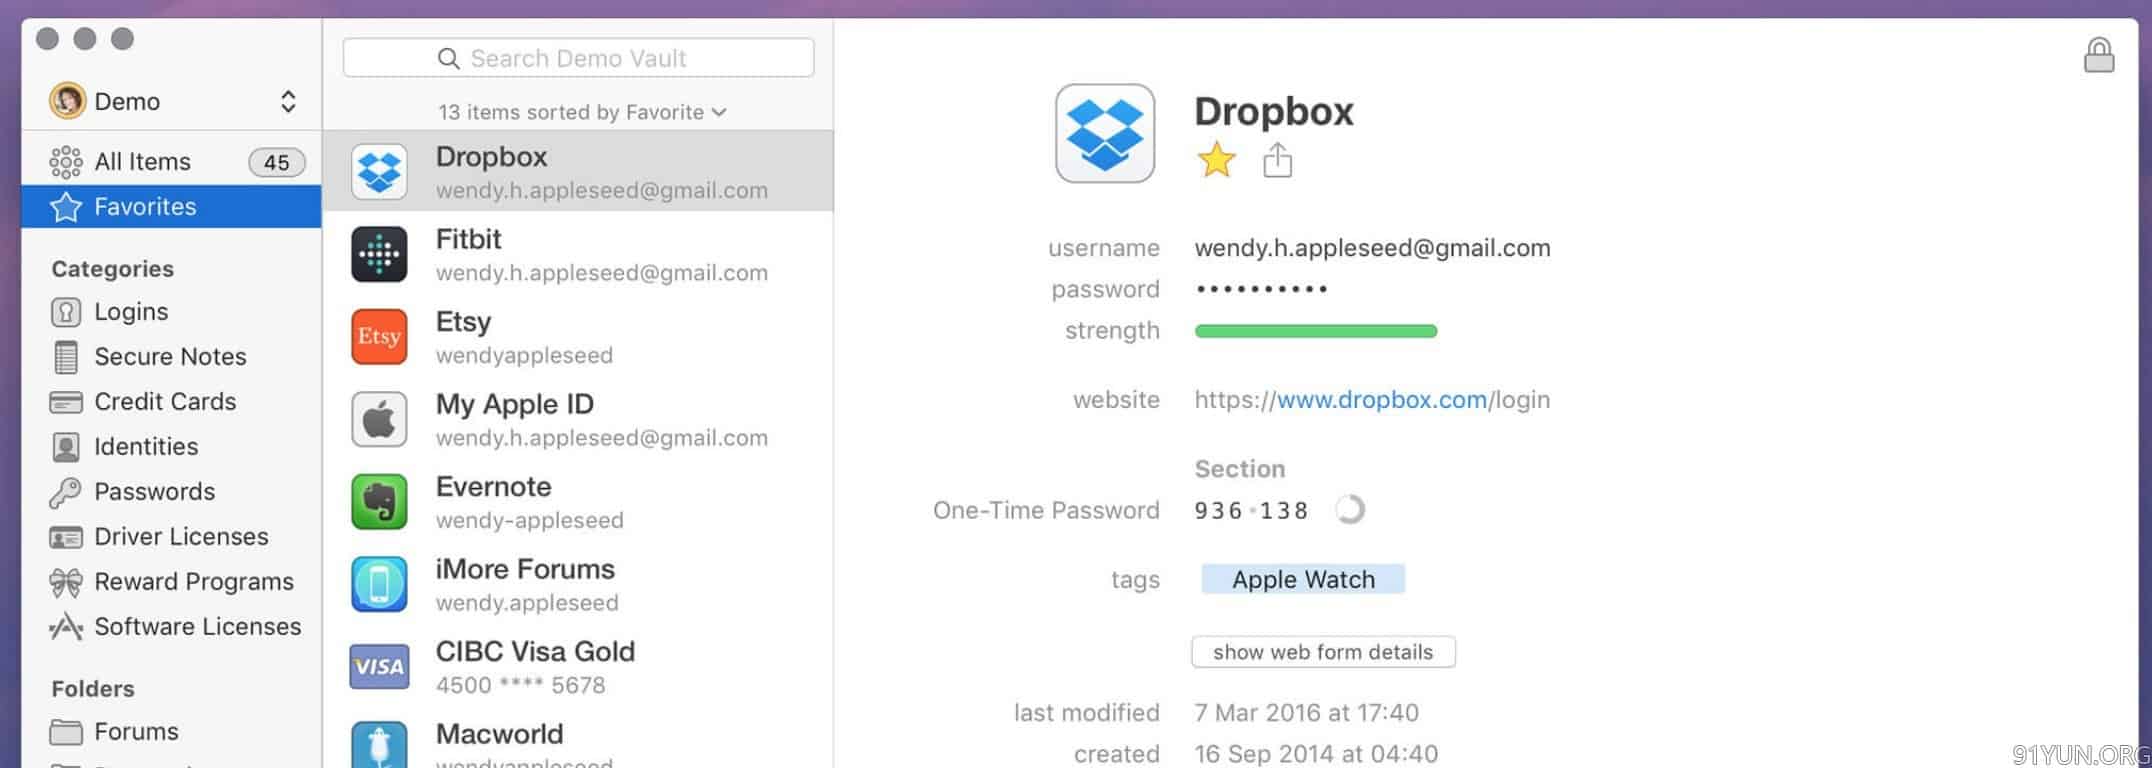Image resolution: width=2152 pixels, height=768 pixels.
Task: Click the Passwords key icon
Action: pyautogui.click(x=65, y=492)
